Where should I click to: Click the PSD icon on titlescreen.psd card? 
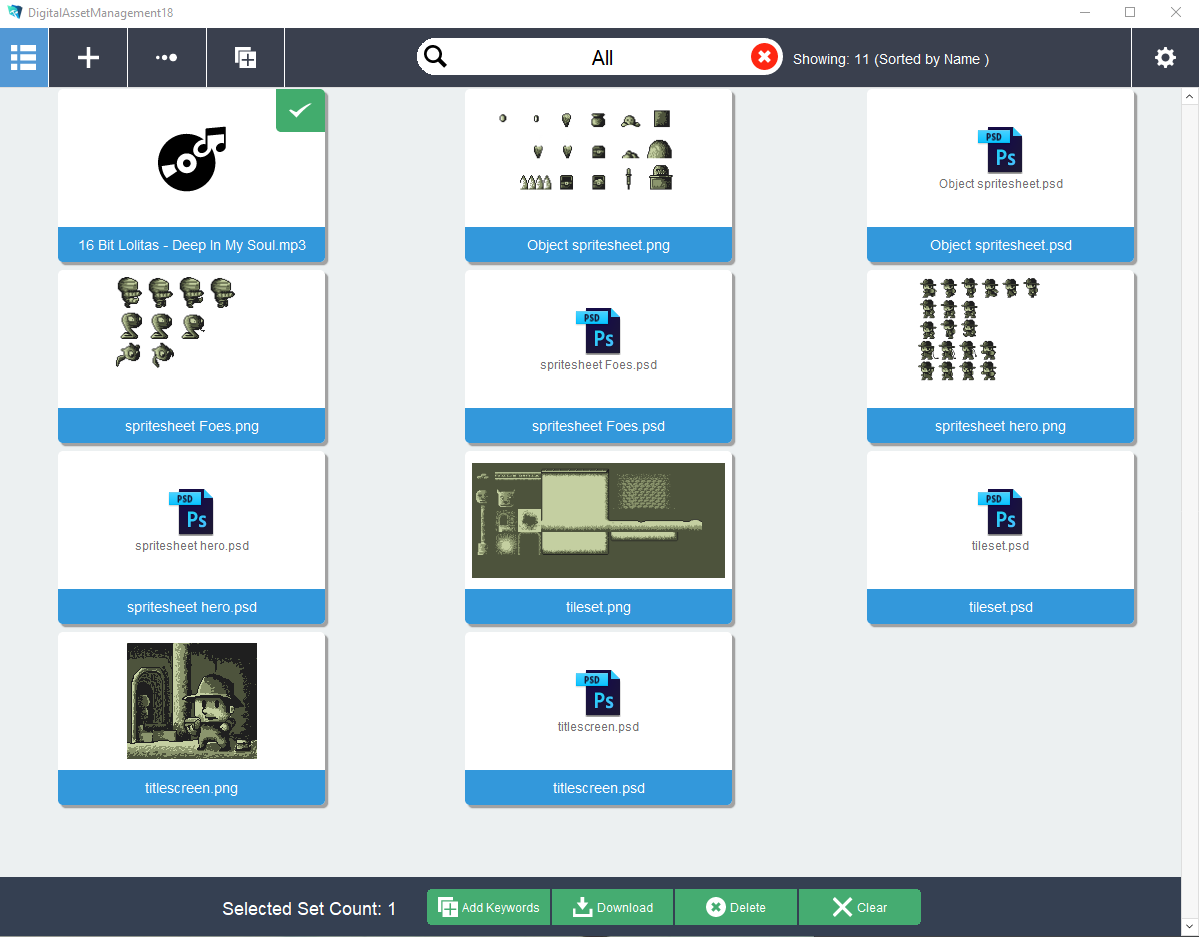pos(598,693)
